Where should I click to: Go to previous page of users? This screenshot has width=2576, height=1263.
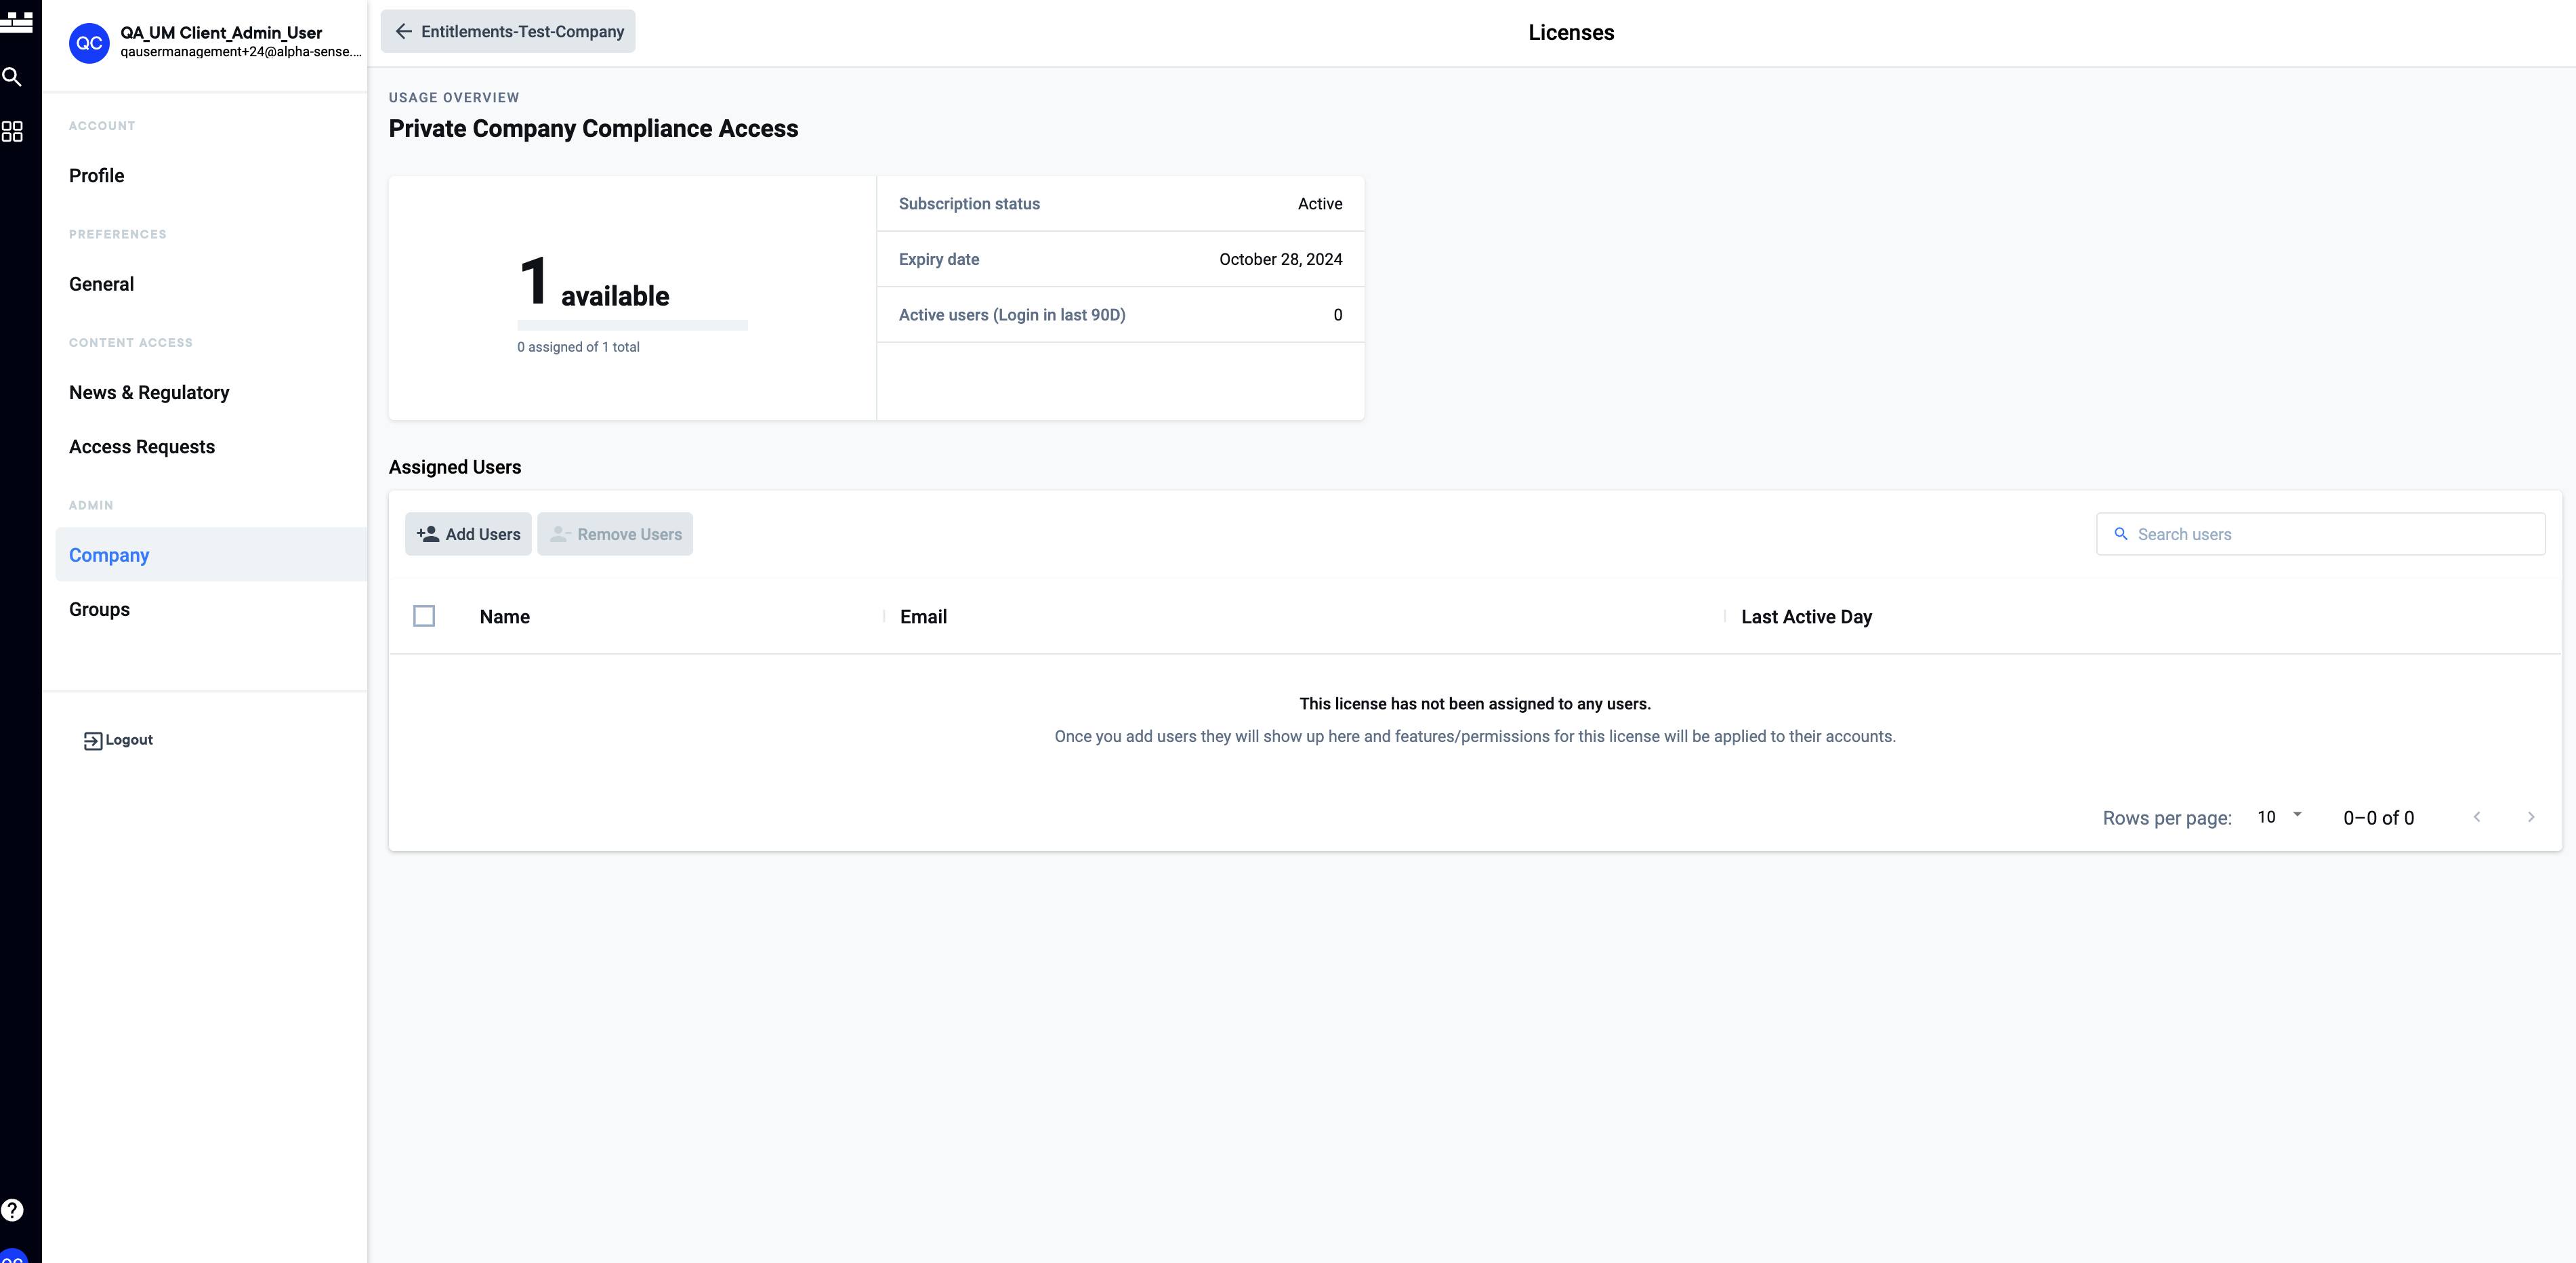coord(2477,817)
